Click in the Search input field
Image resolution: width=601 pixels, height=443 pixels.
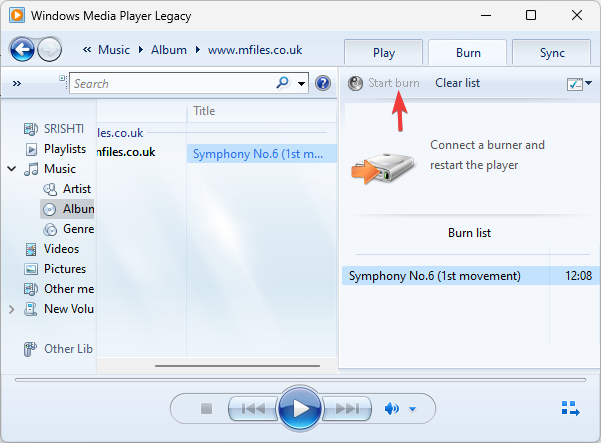pyautogui.click(x=172, y=83)
